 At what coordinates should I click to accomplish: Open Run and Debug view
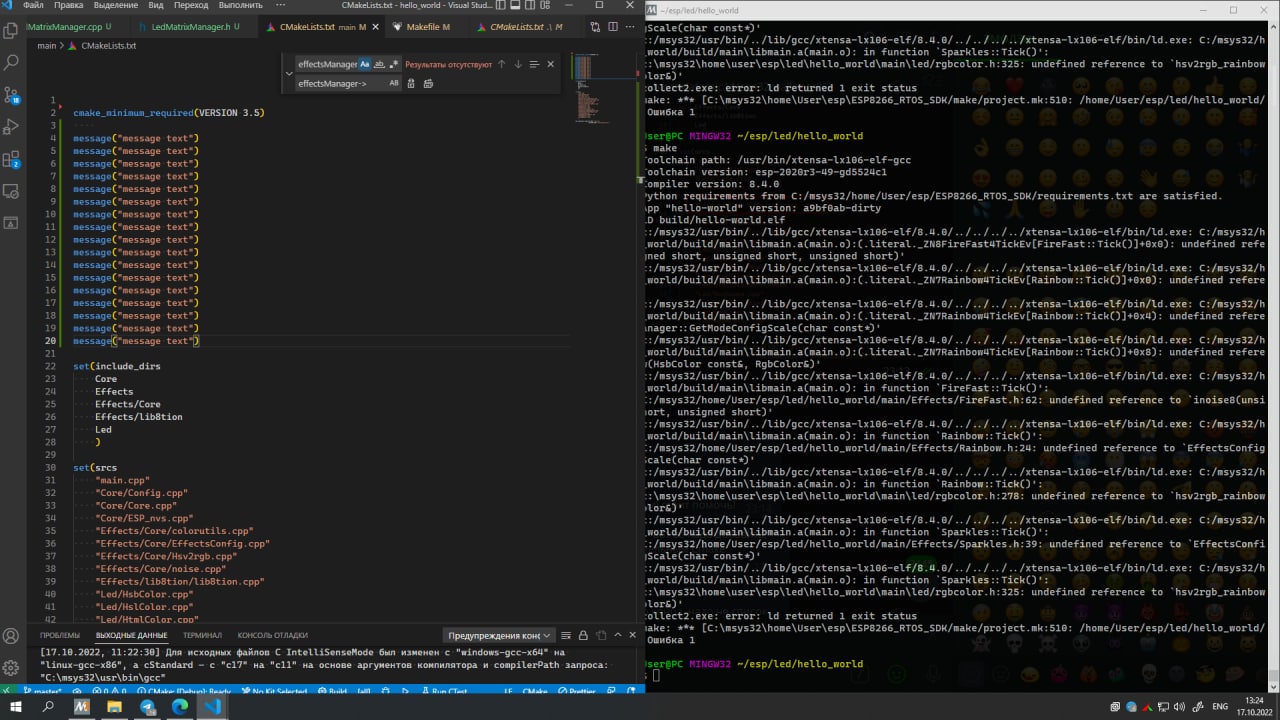(x=12, y=127)
